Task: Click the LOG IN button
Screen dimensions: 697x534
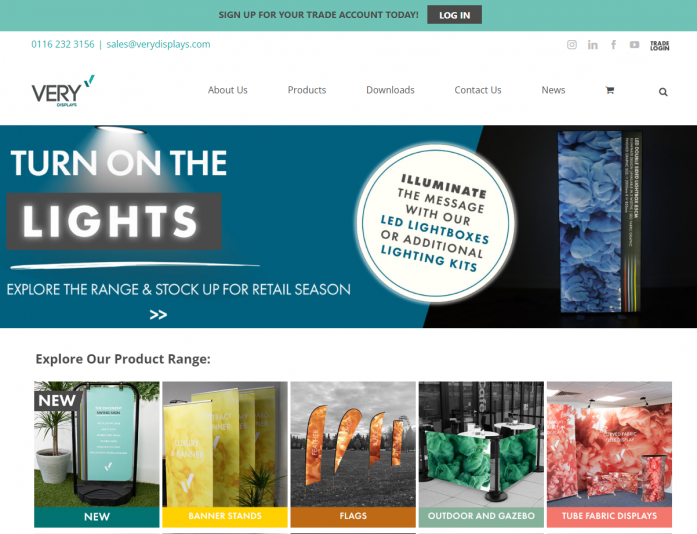Action: point(454,15)
